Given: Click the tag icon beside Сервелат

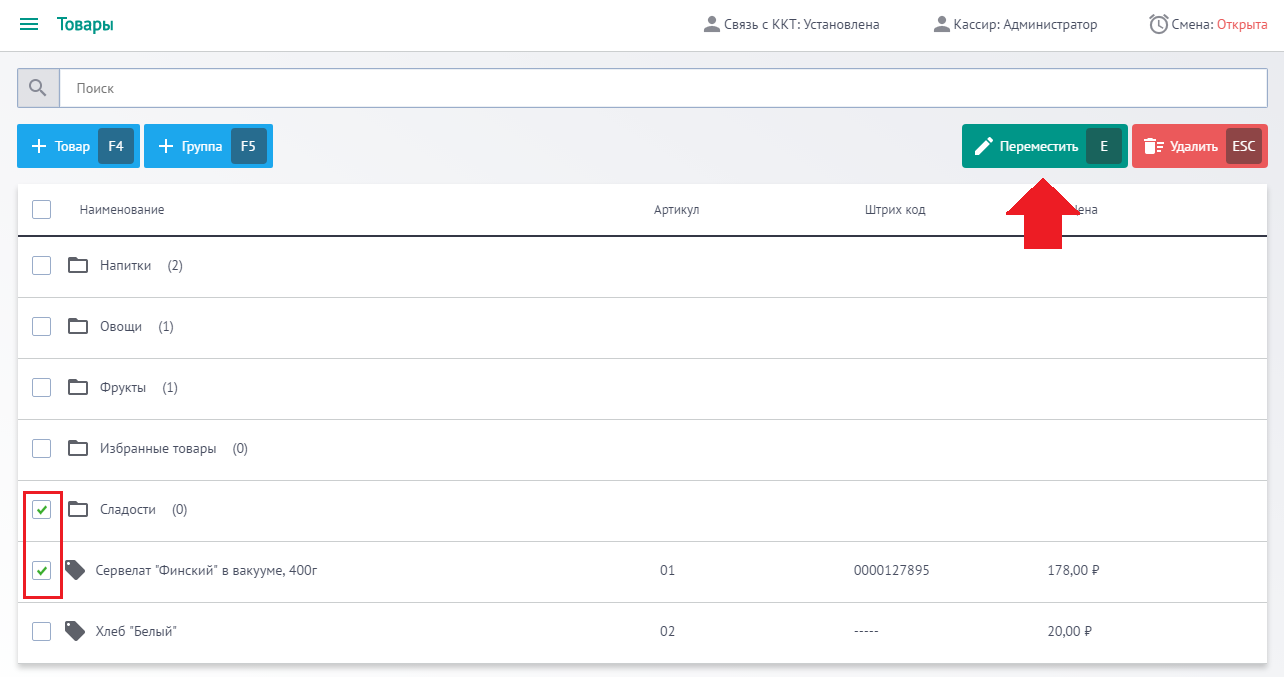Looking at the screenshot, I should pos(75,570).
